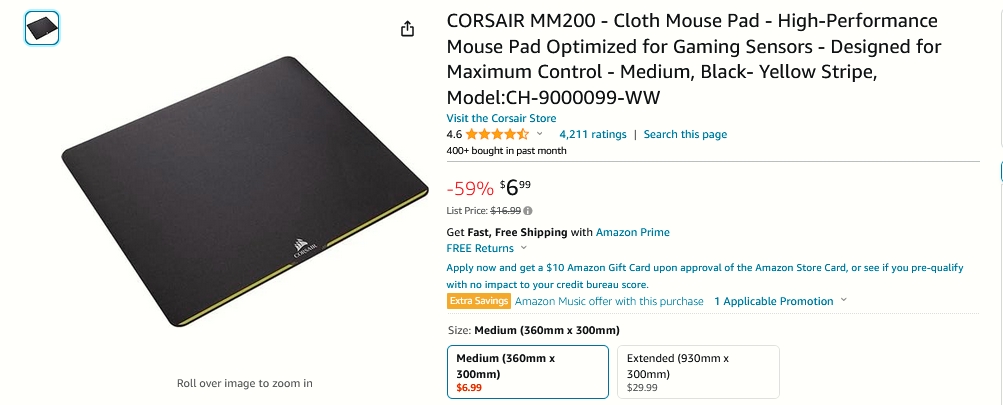Open the star rating dropdown chevron
Image resolution: width=1003 pixels, height=405 pixels.
click(539, 134)
